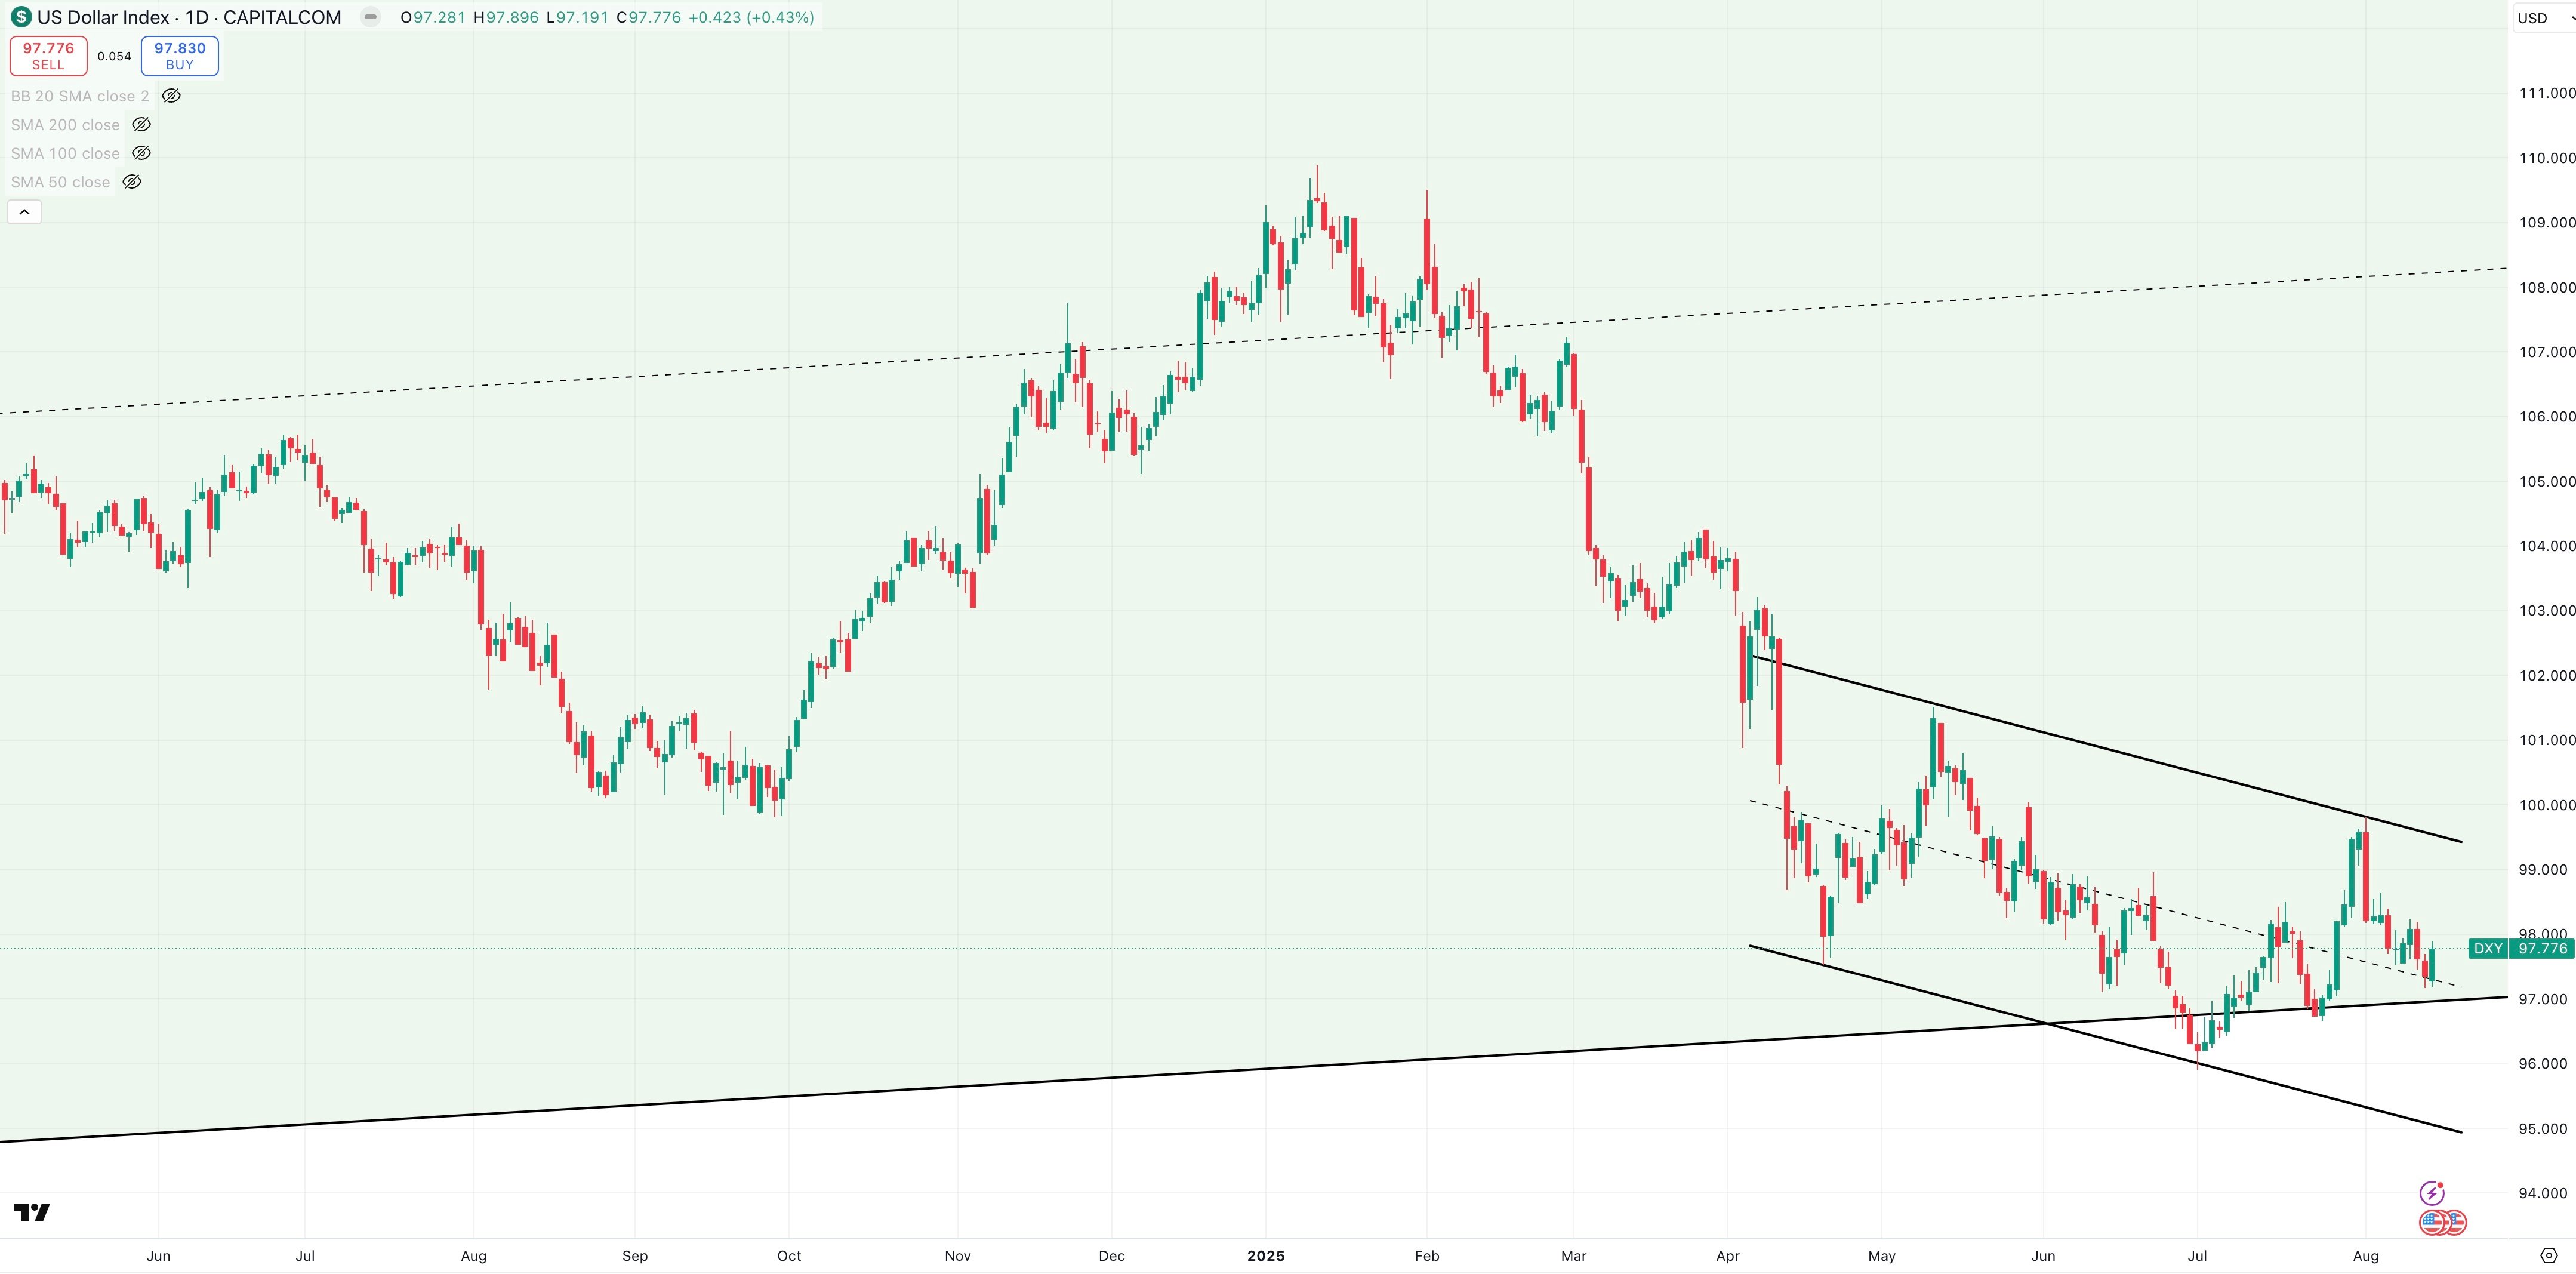Click the 111.000 price axis label
This screenshot has width=2576, height=1274.
coord(2546,93)
